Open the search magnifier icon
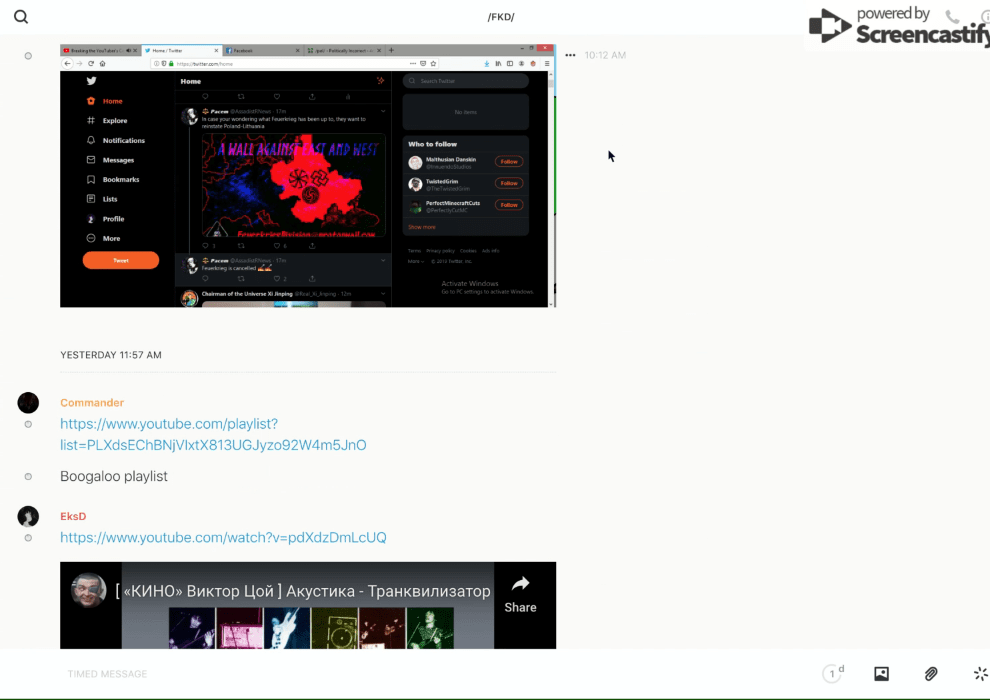This screenshot has height=700, width=990. (x=21, y=17)
